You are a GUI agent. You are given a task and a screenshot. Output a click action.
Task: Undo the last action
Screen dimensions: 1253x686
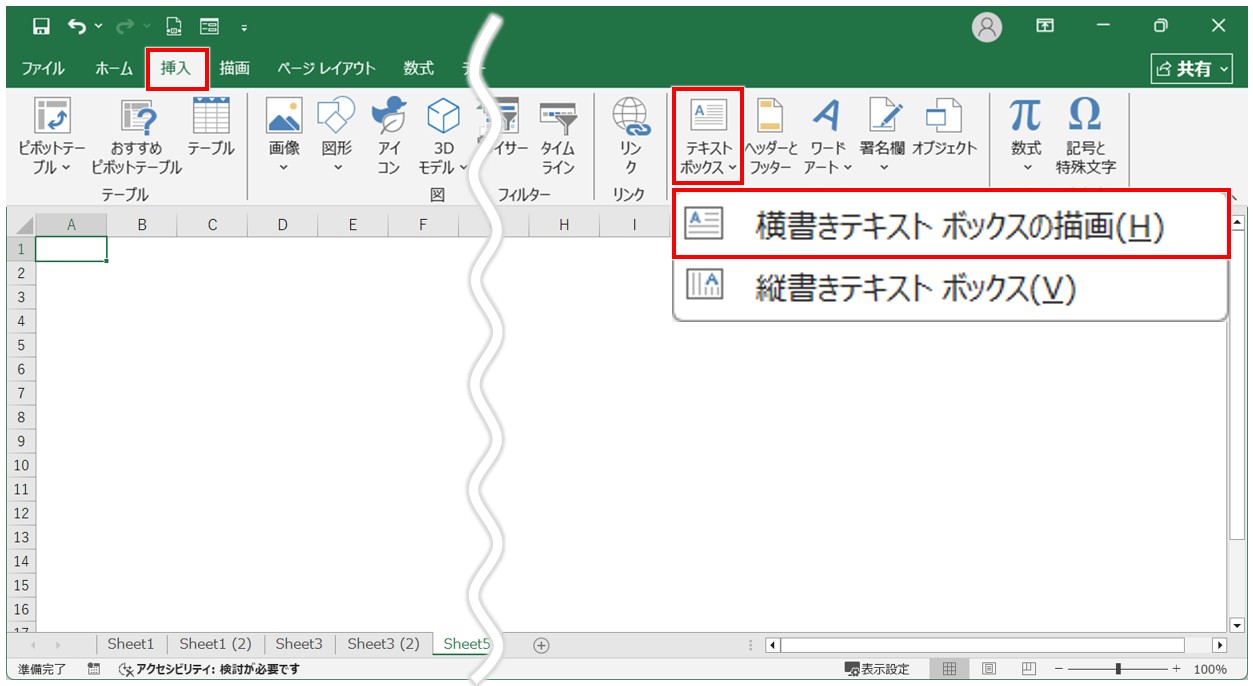click(x=77, y=26)
